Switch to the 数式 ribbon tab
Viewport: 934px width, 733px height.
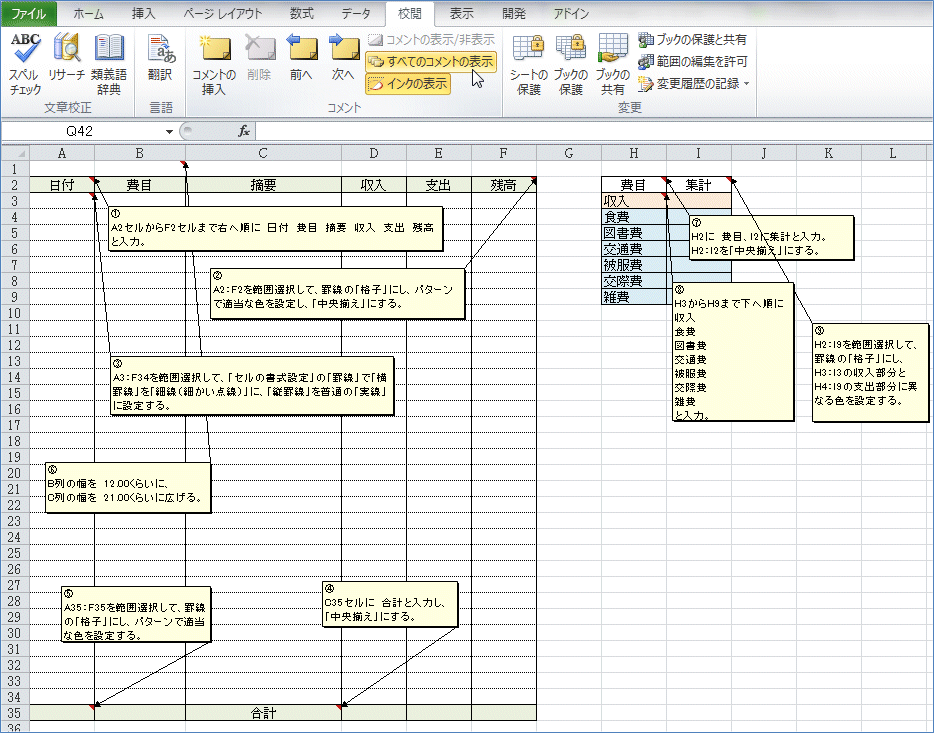coord(301,14)
